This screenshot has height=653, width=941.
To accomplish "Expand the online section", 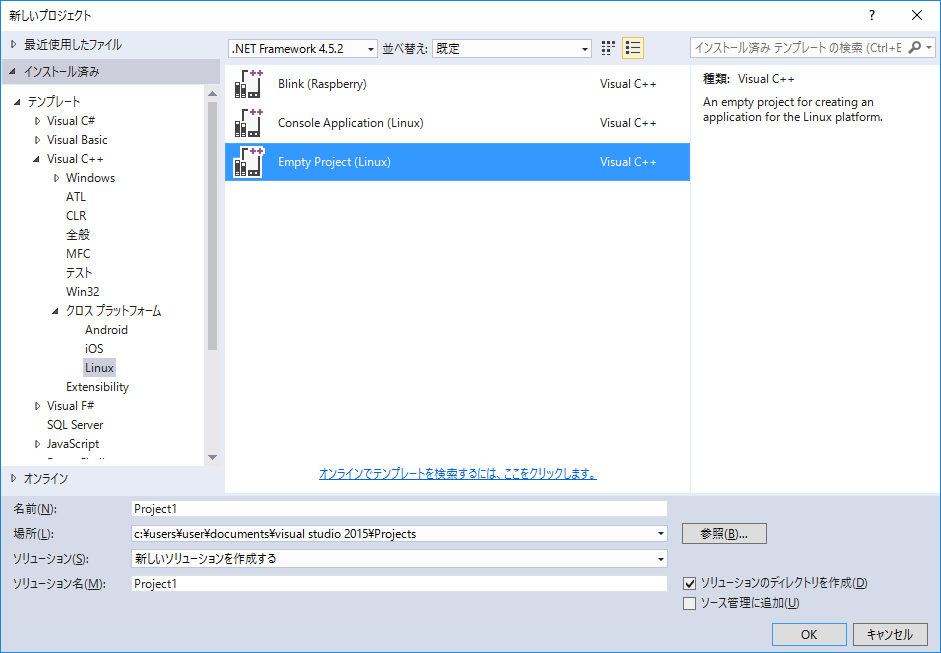I will point(14,478).
